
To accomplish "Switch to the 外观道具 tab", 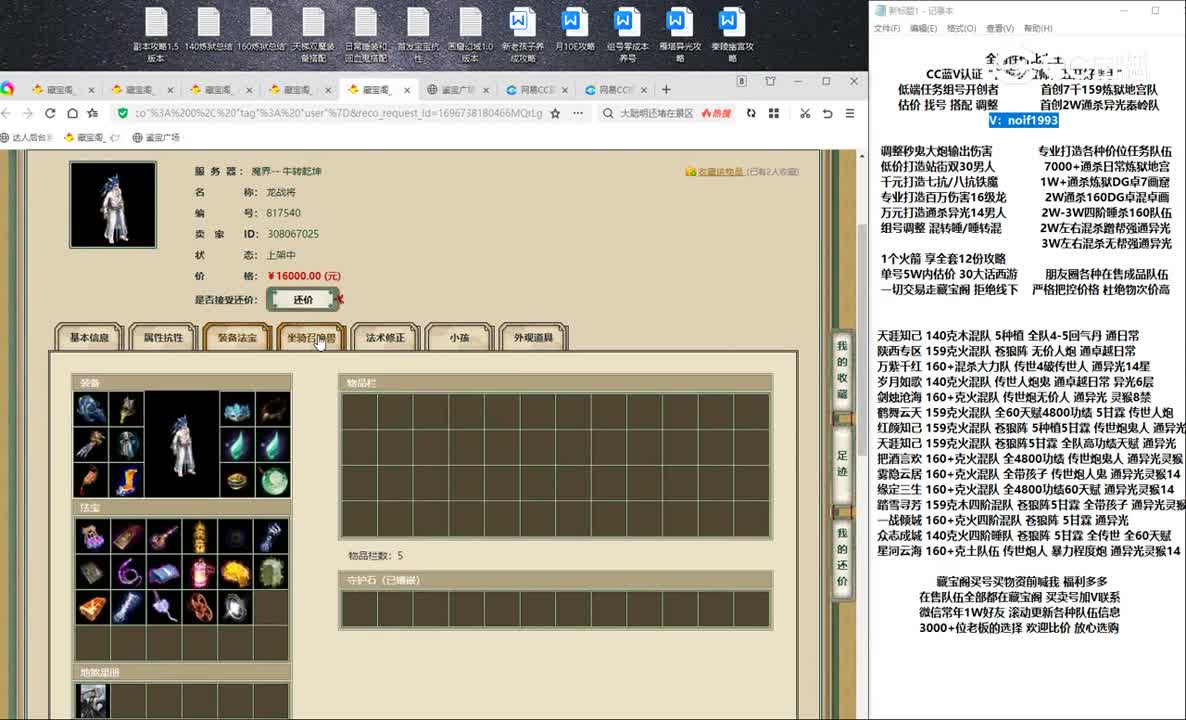I will tap(533, 337).
